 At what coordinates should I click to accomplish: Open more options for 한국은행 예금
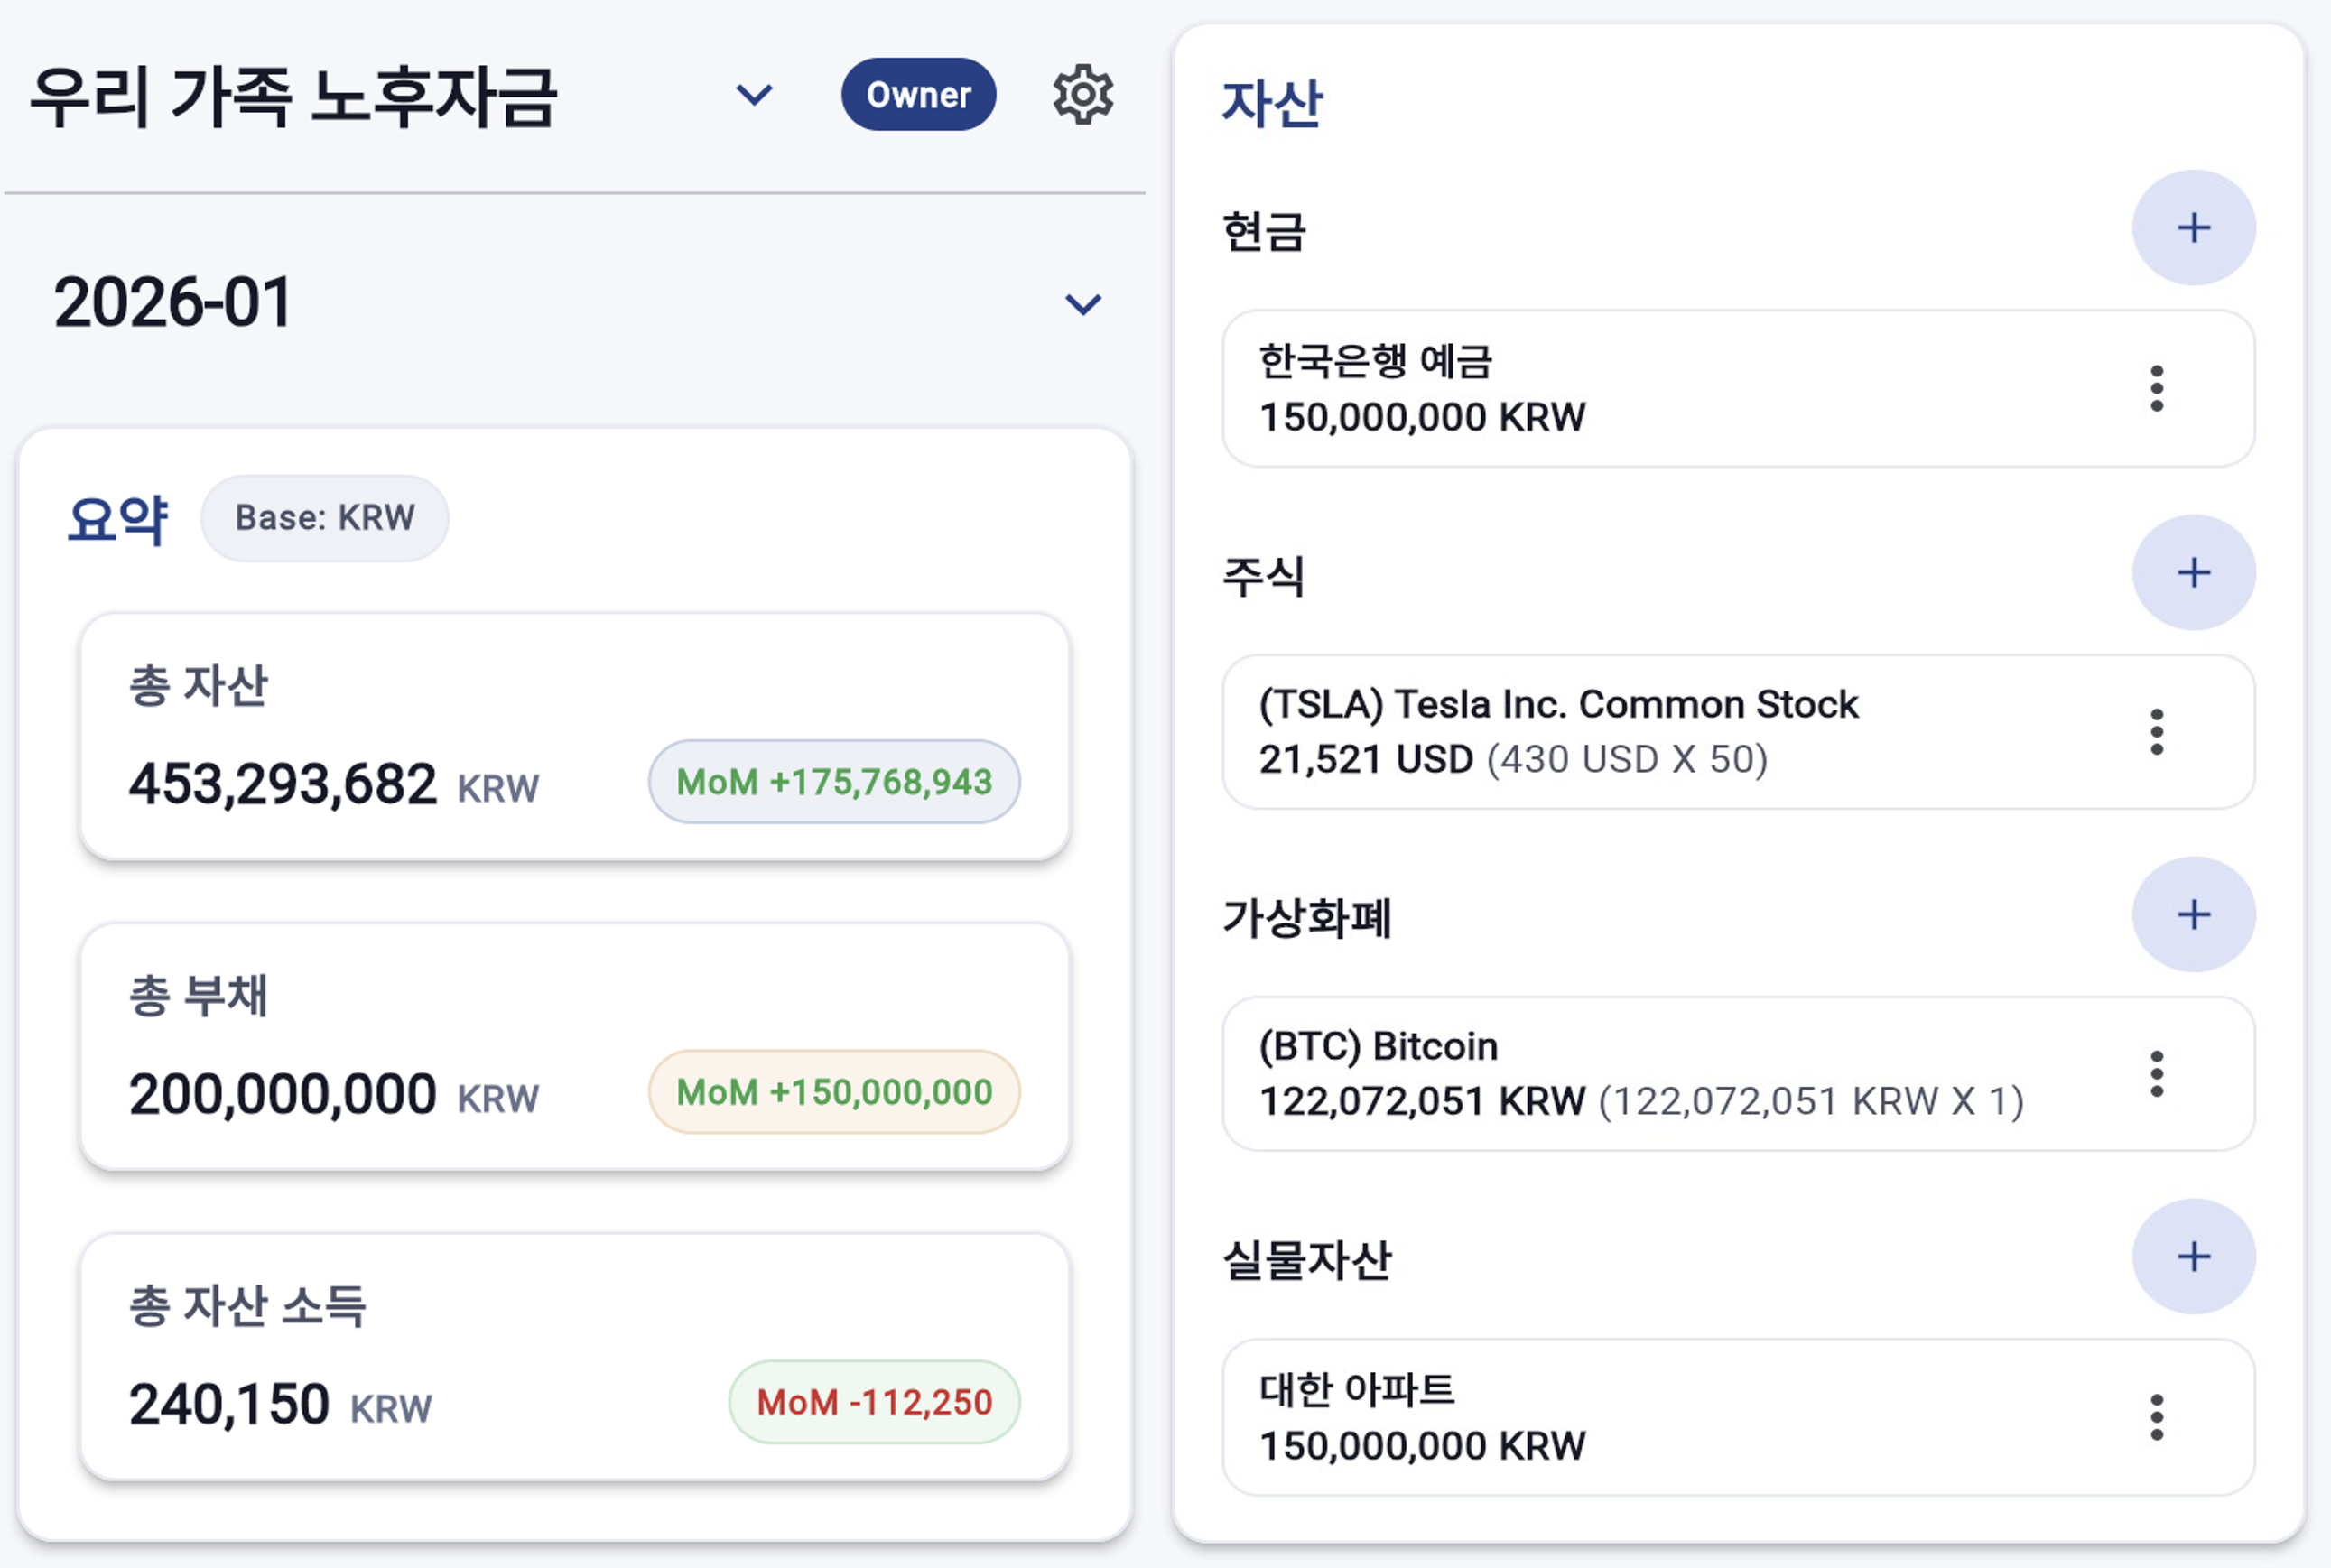2157,388
